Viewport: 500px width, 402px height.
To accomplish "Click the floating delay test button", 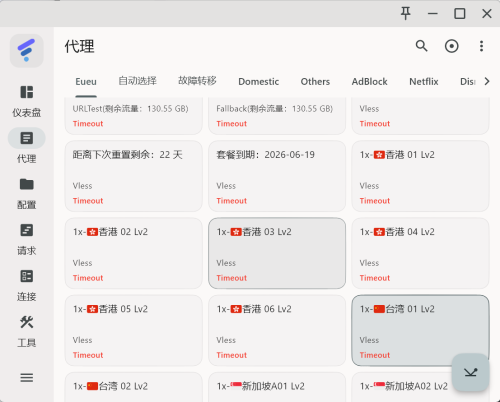I will [470, 372].
